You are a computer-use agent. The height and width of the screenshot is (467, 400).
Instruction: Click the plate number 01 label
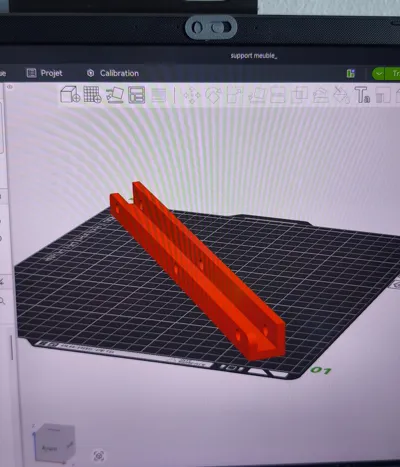pyautogui.click(x=321, y=370)
